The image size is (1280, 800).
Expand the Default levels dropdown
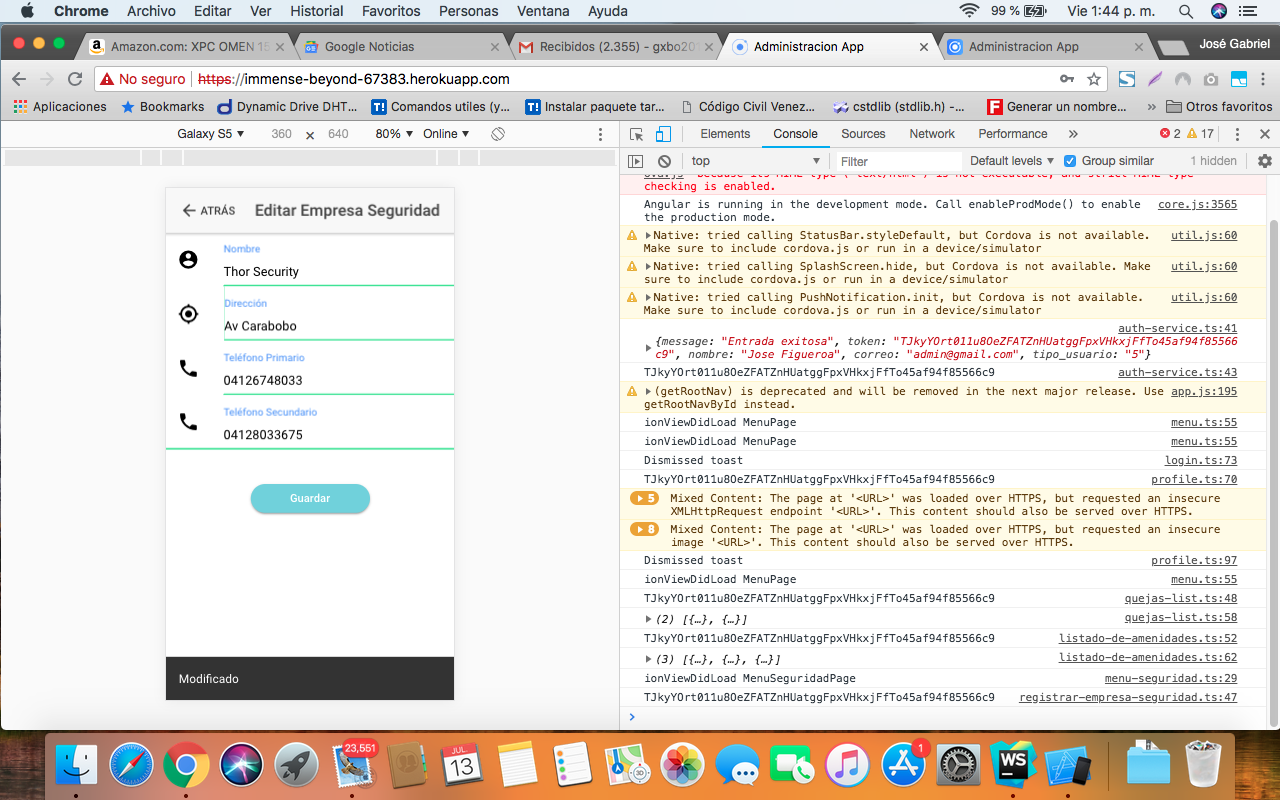pyautogui.click(x=1012, y=161)
